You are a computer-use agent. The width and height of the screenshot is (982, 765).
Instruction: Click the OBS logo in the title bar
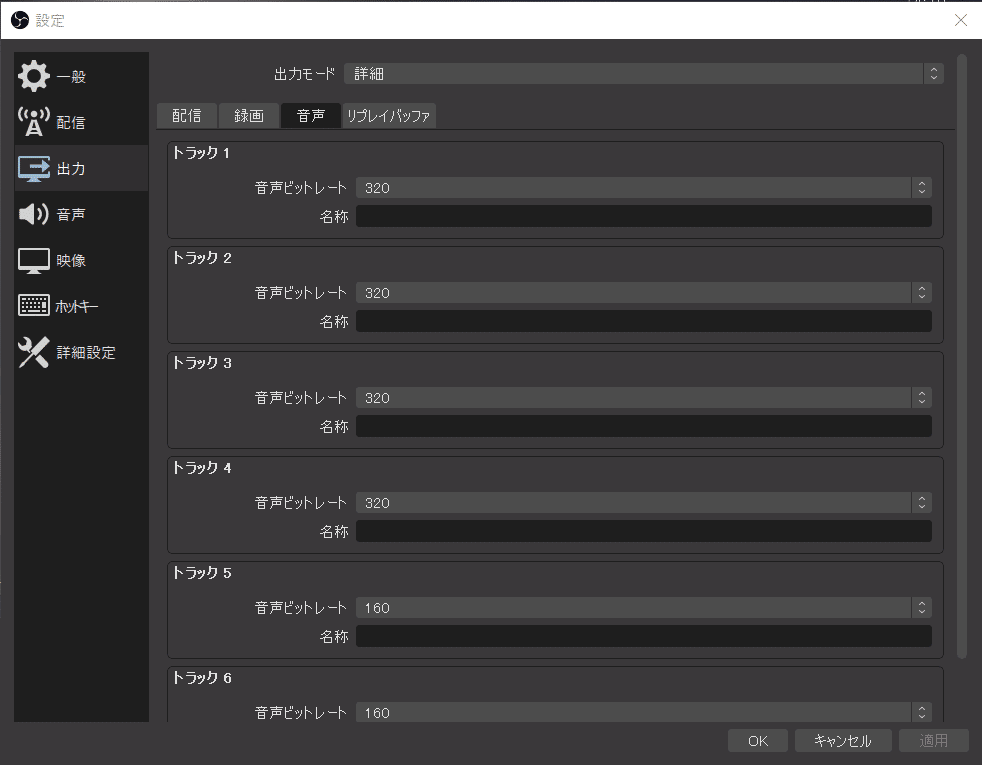[18, 19]
